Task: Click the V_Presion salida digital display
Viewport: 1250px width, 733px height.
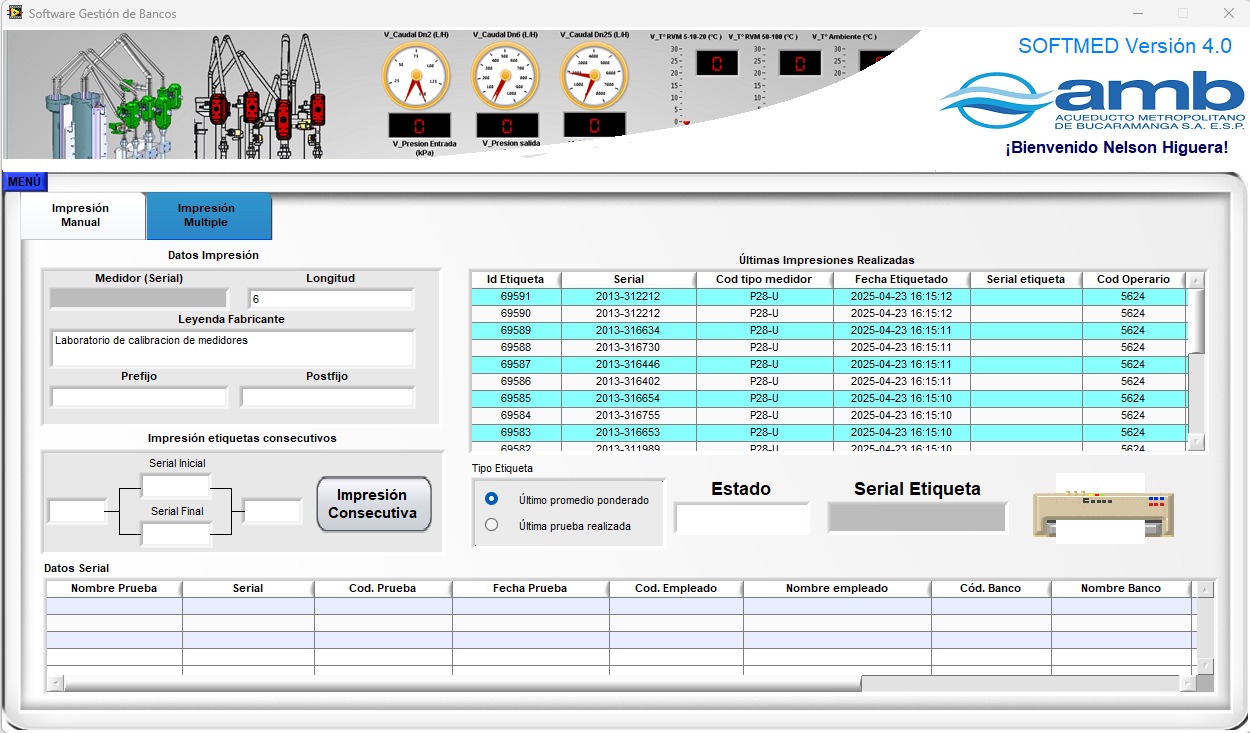Action: coord(507,126)
